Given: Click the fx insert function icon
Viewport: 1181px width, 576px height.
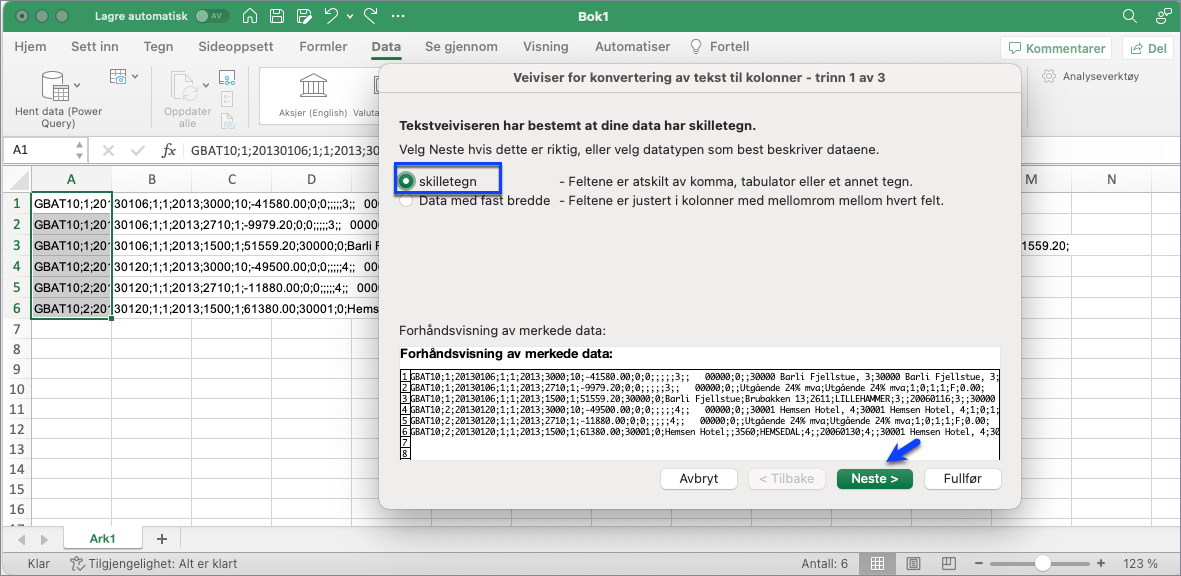Looking at the screenshot, I should click(x=169, y=151).
